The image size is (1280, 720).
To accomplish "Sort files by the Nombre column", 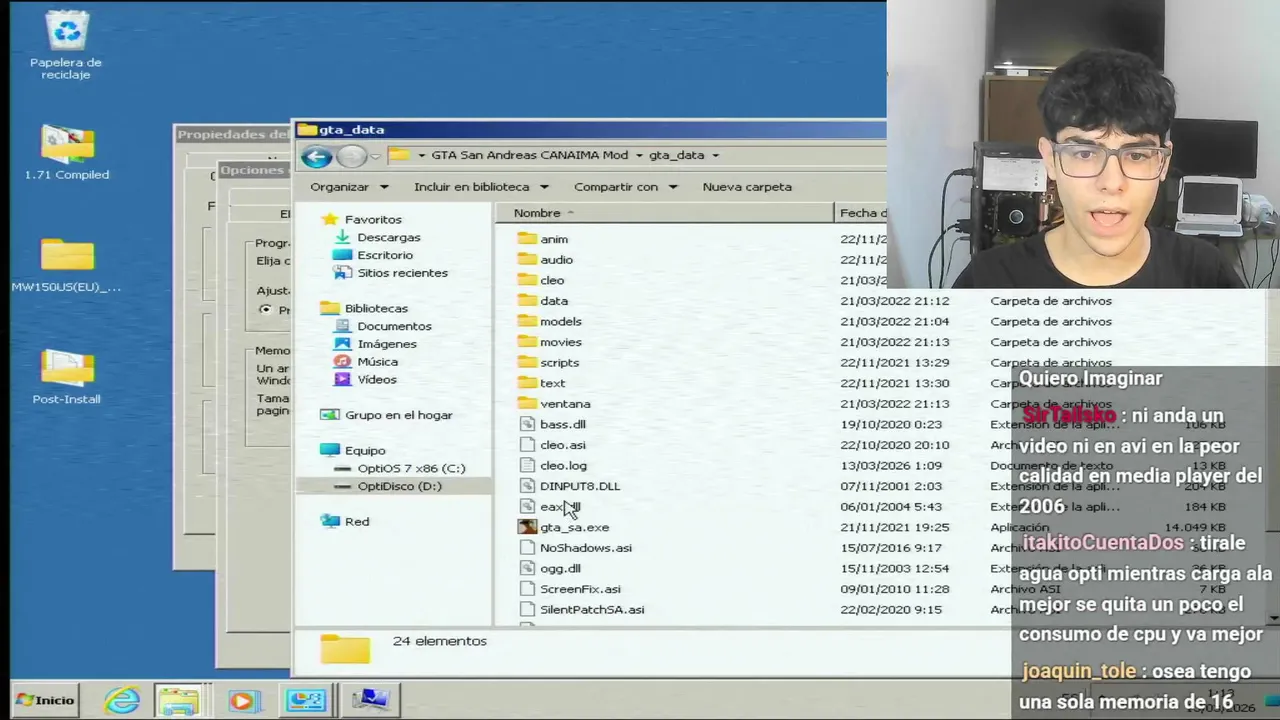I will [x=665, y=213].
